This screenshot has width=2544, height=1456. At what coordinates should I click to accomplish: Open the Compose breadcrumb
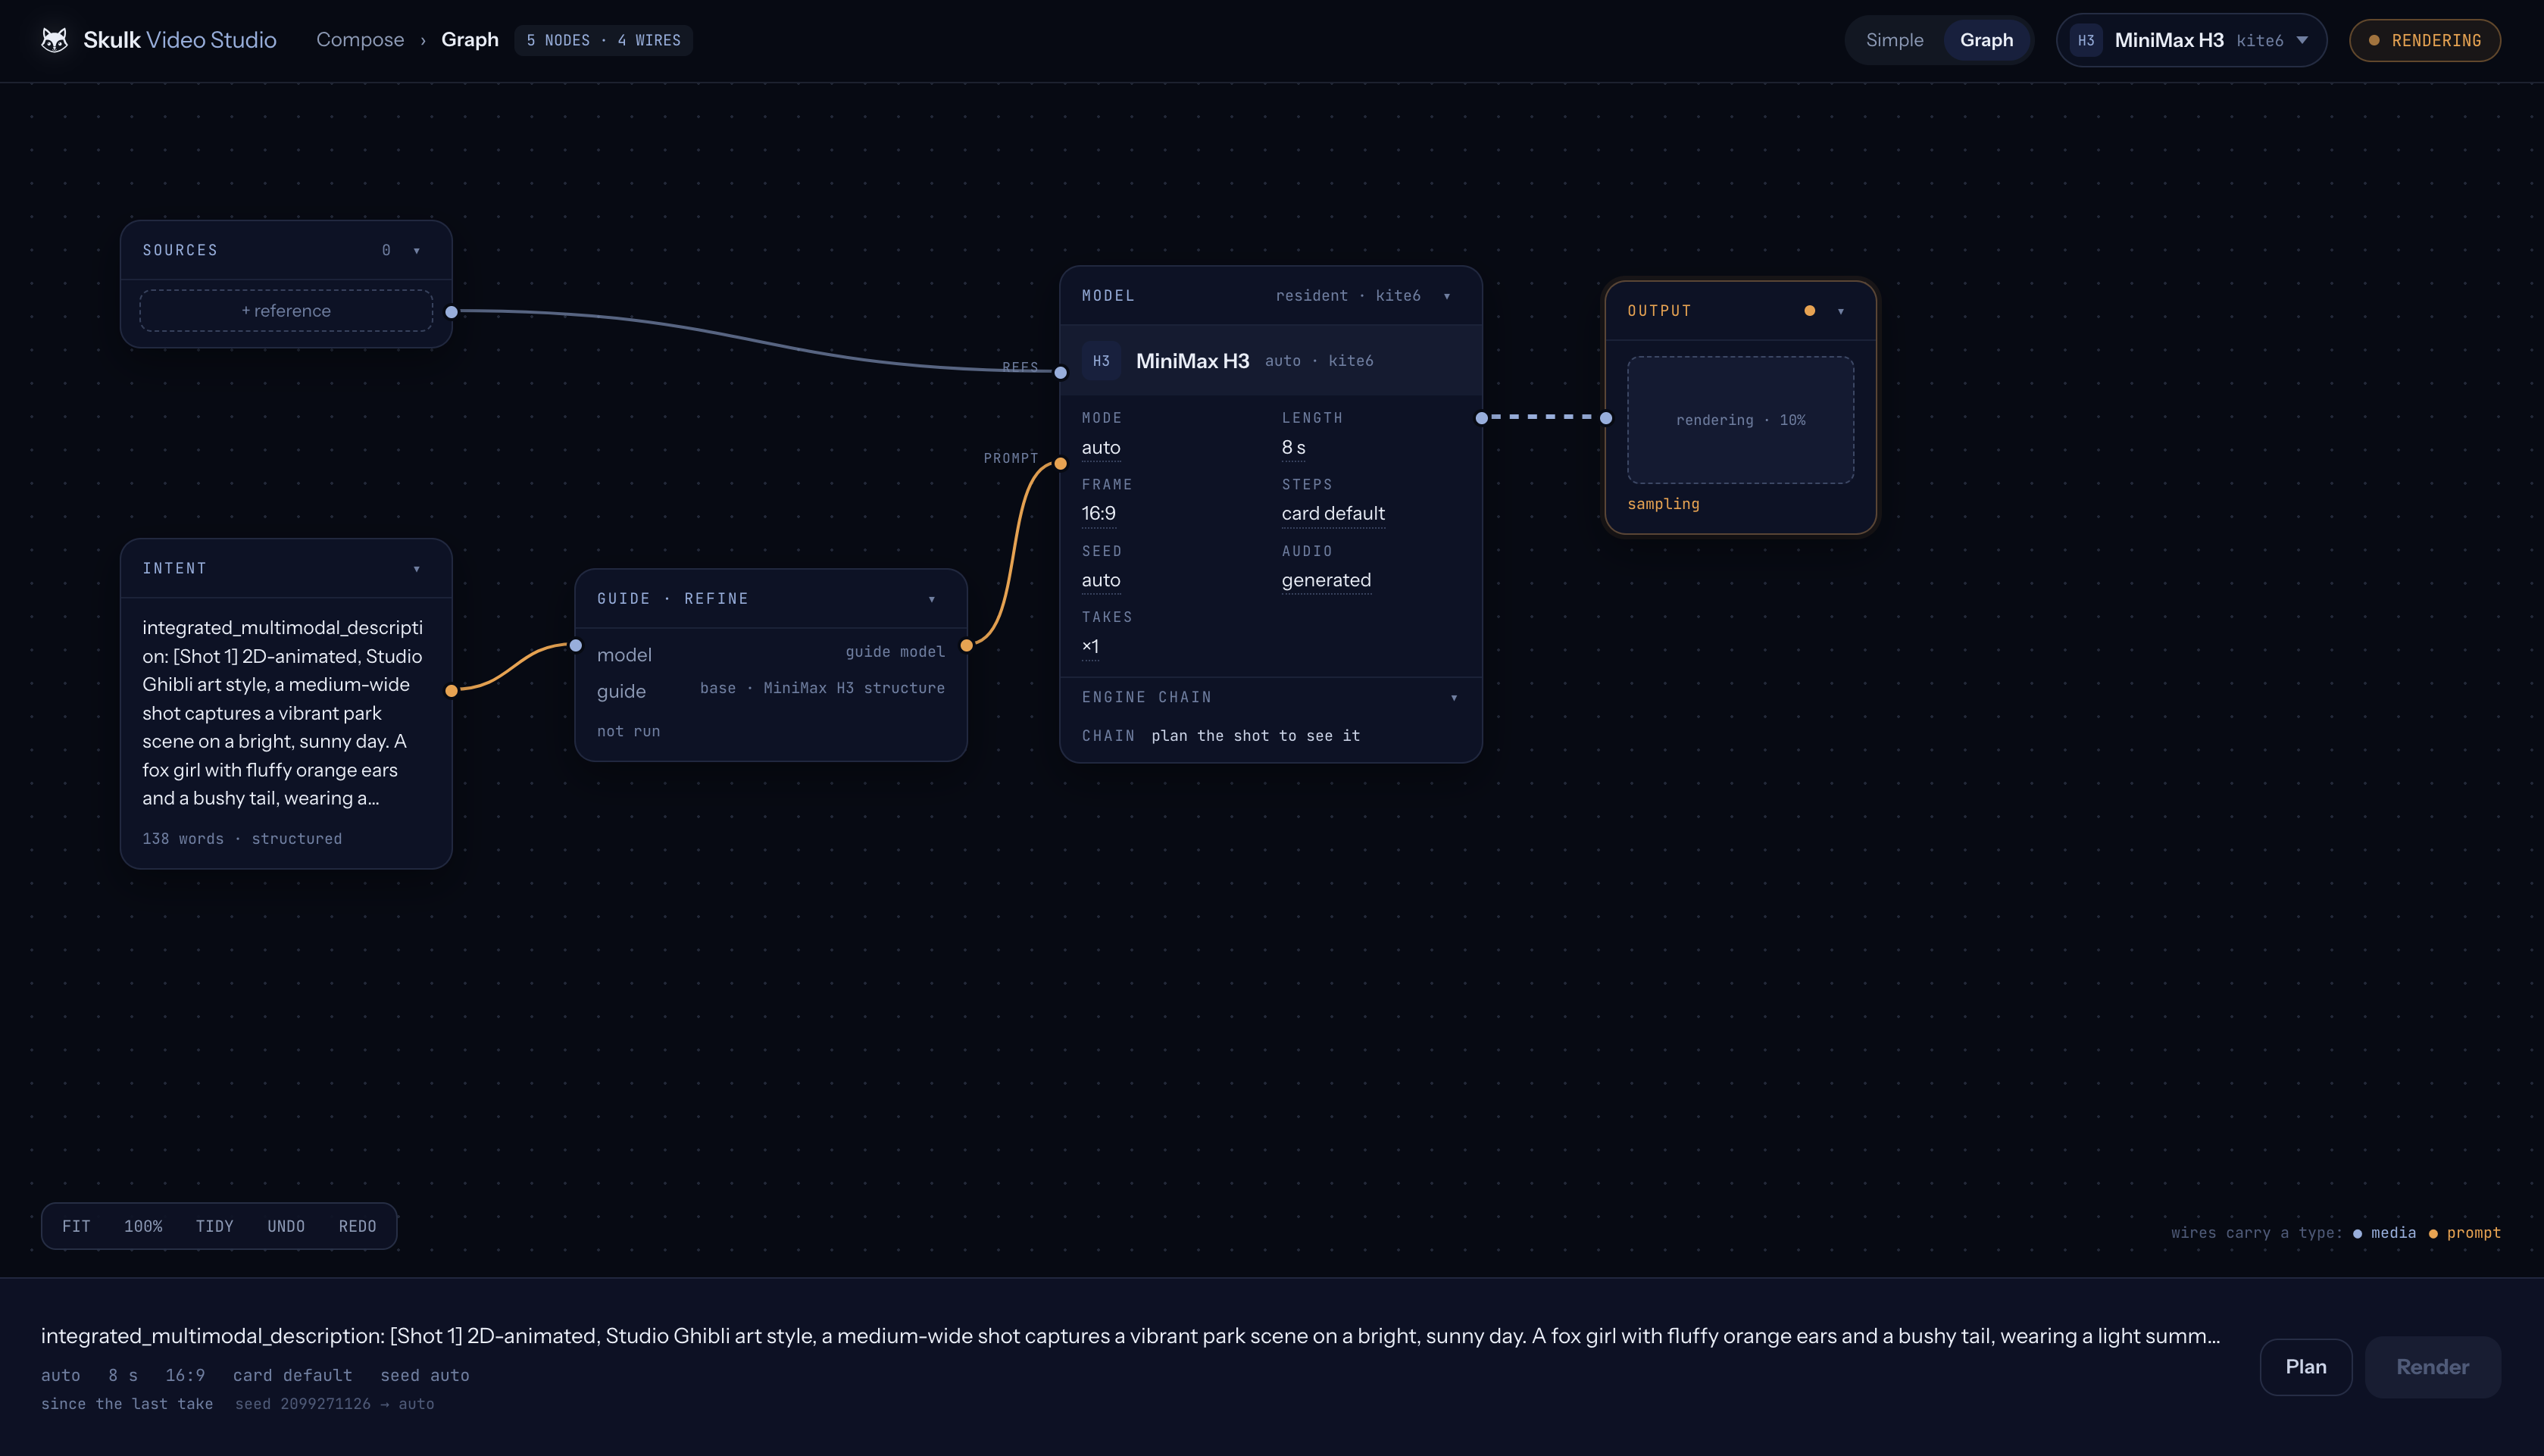point(360,40)
